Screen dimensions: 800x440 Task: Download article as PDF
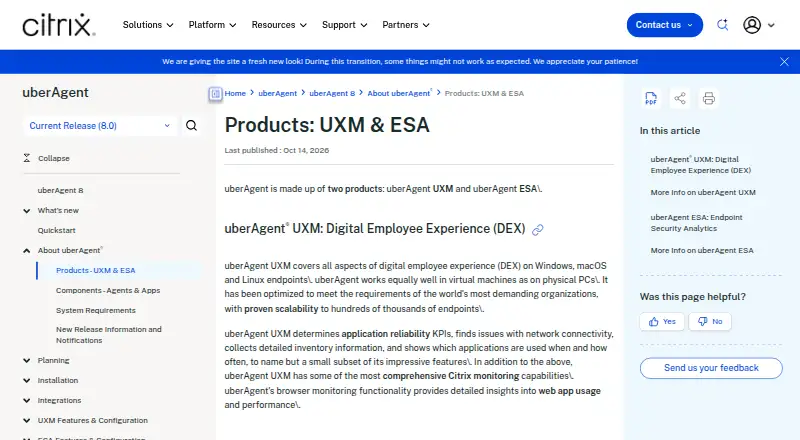tap(651, 98)
